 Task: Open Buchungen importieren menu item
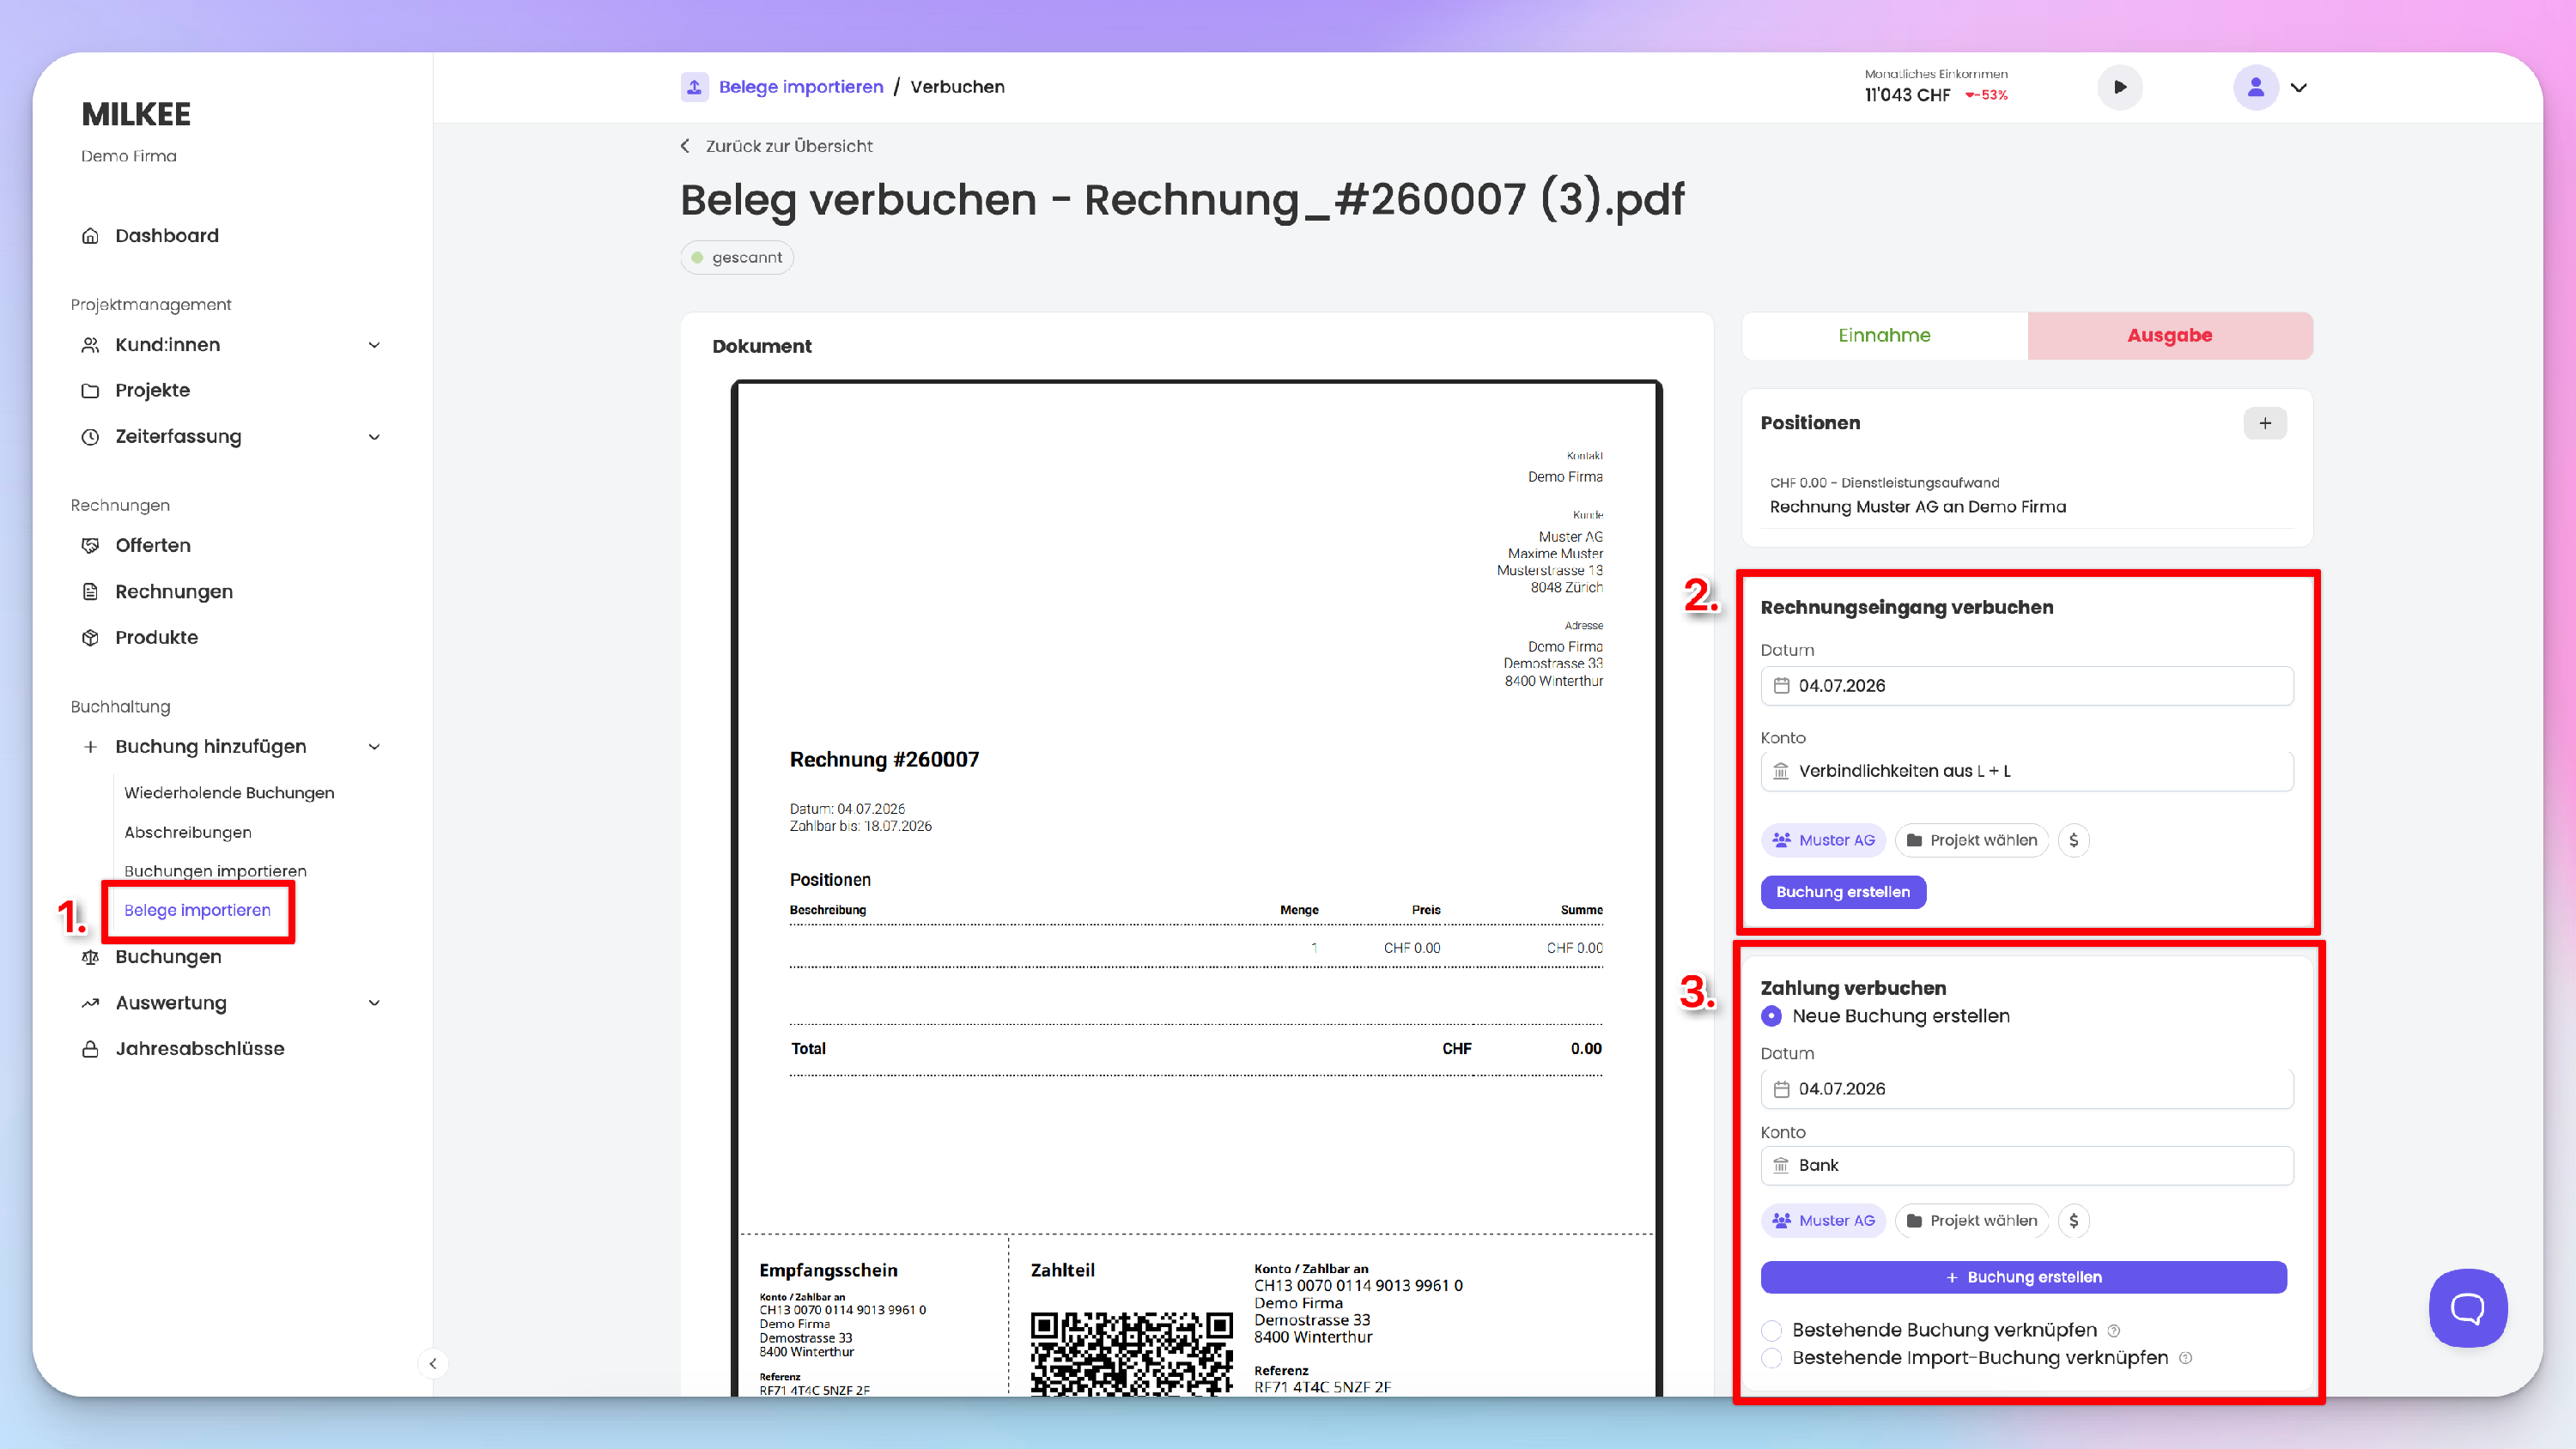click(x=215, y=871)
